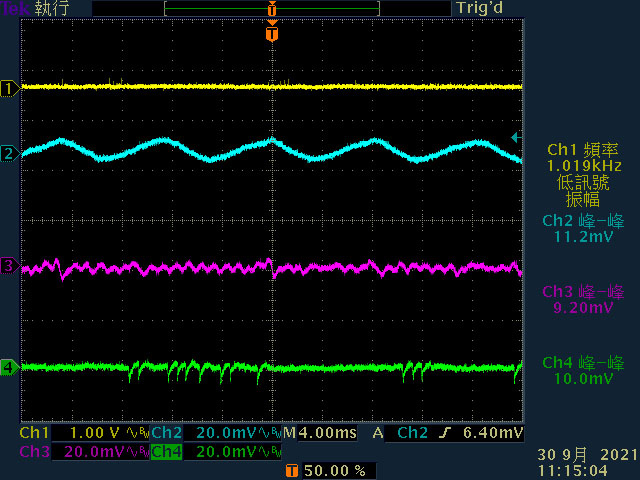The image size is (640, 480).
Task: Click the channel 1 ground marker
Action: pos(10,88)
